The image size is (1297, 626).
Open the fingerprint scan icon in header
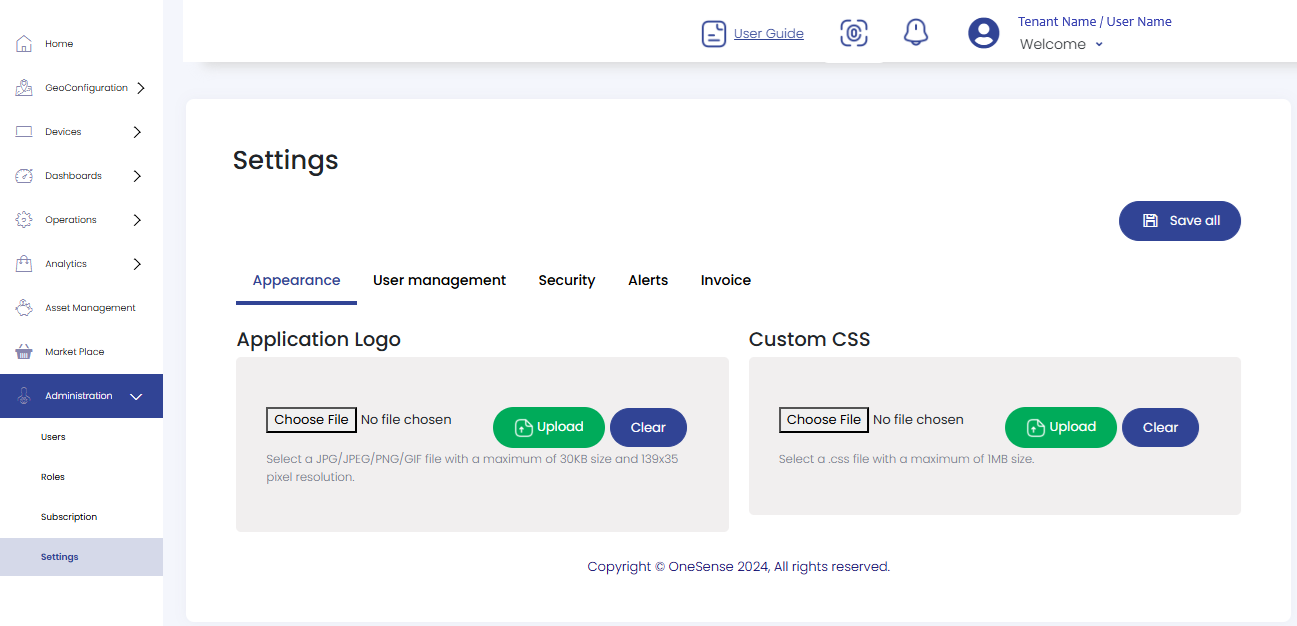[853, 33]
